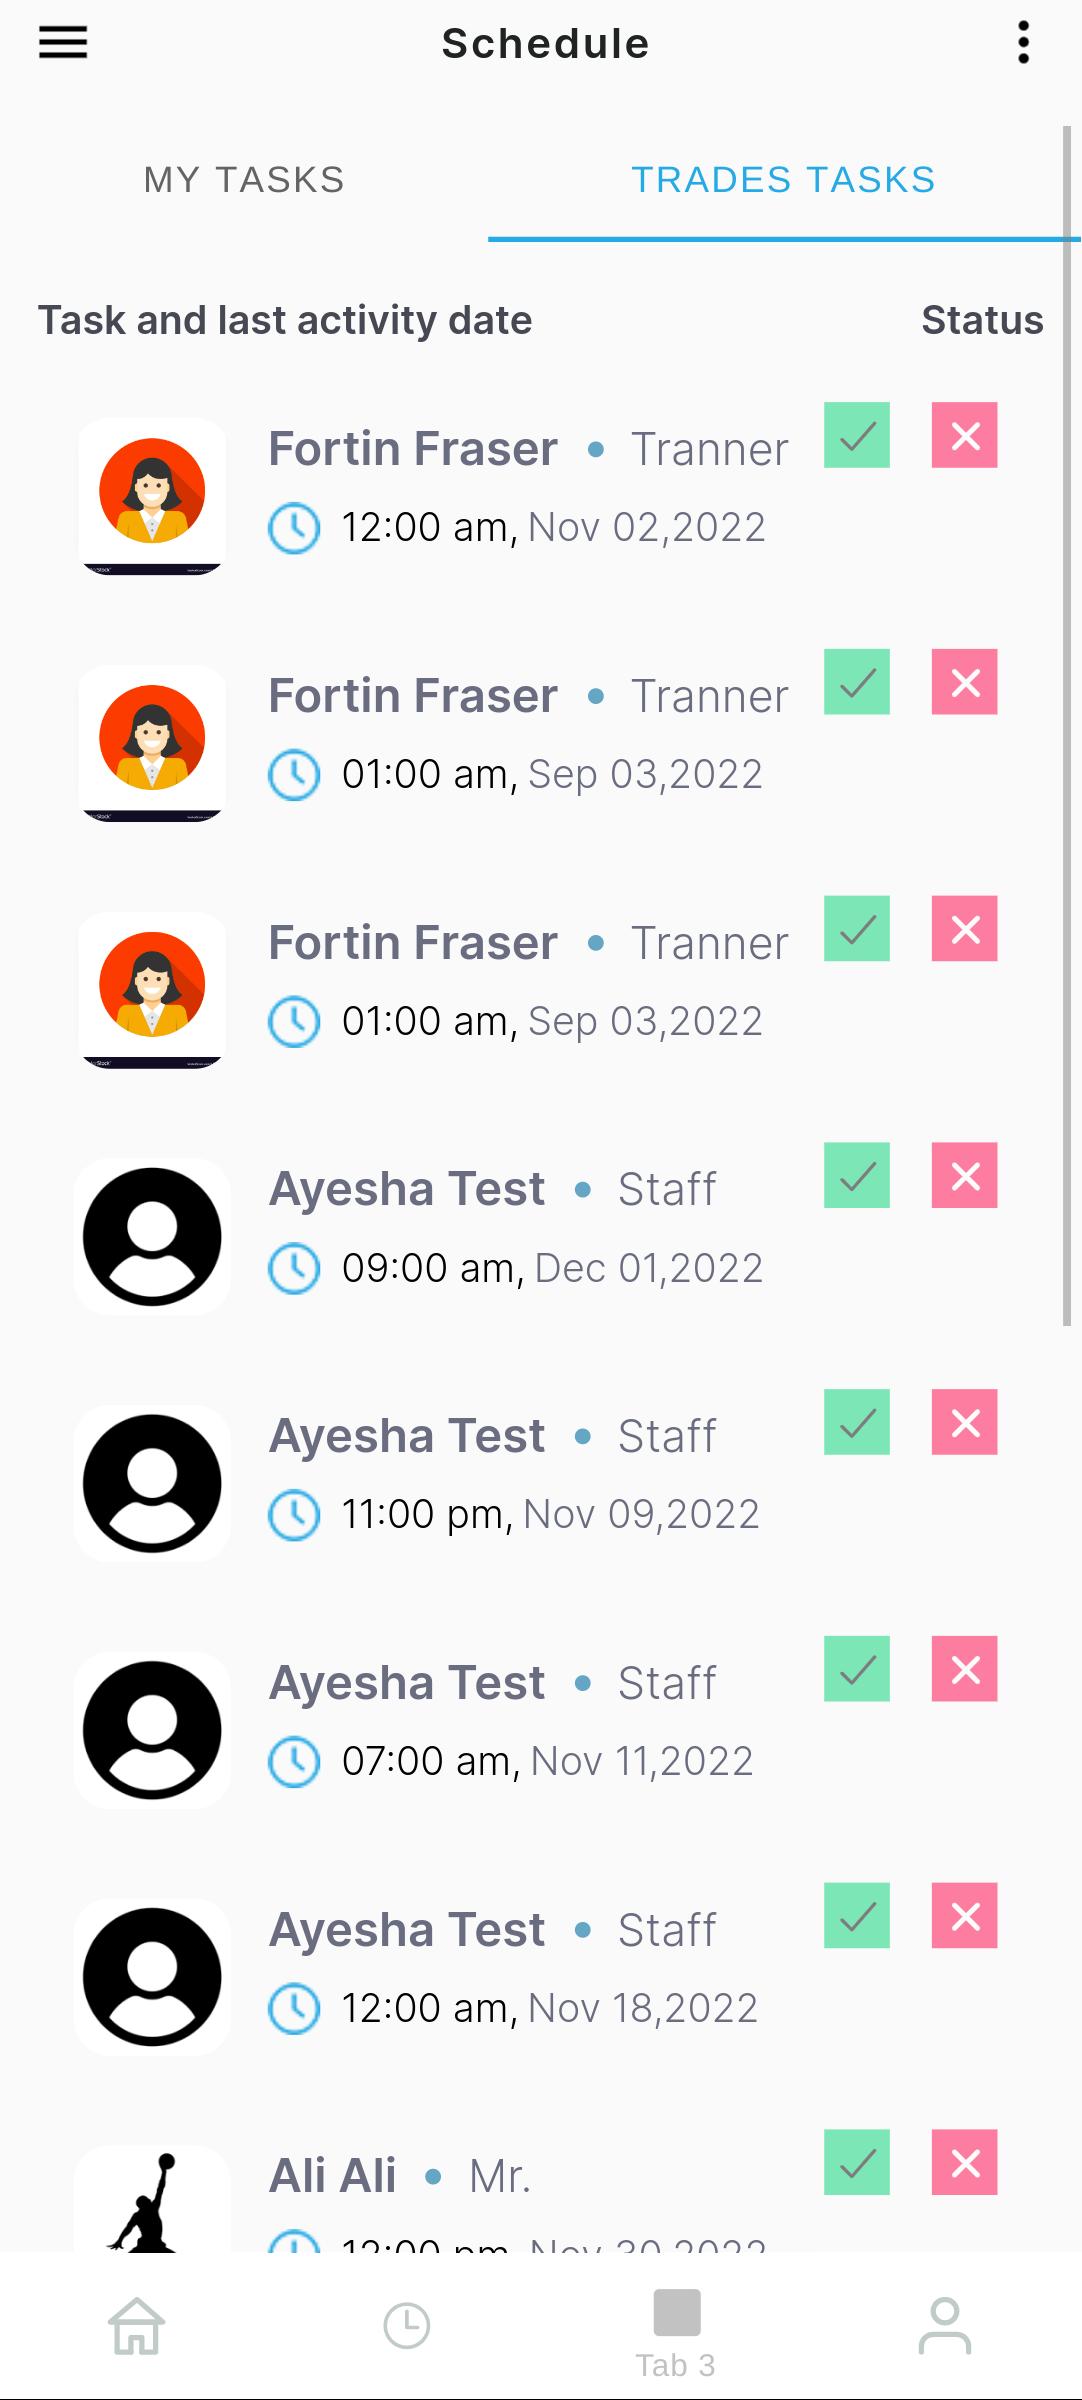Approve Ayesha Test Dec 01 task
The image size is (1082, 2400).
pos(857,1175)
